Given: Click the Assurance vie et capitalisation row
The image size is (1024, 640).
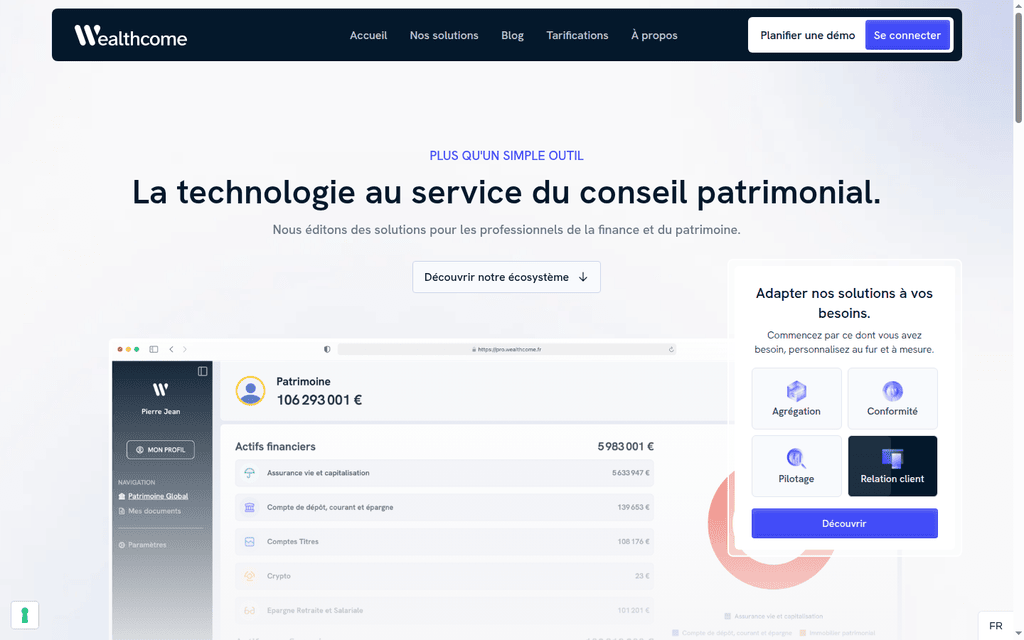Looking at the screenshot, I should click(444, 473).
